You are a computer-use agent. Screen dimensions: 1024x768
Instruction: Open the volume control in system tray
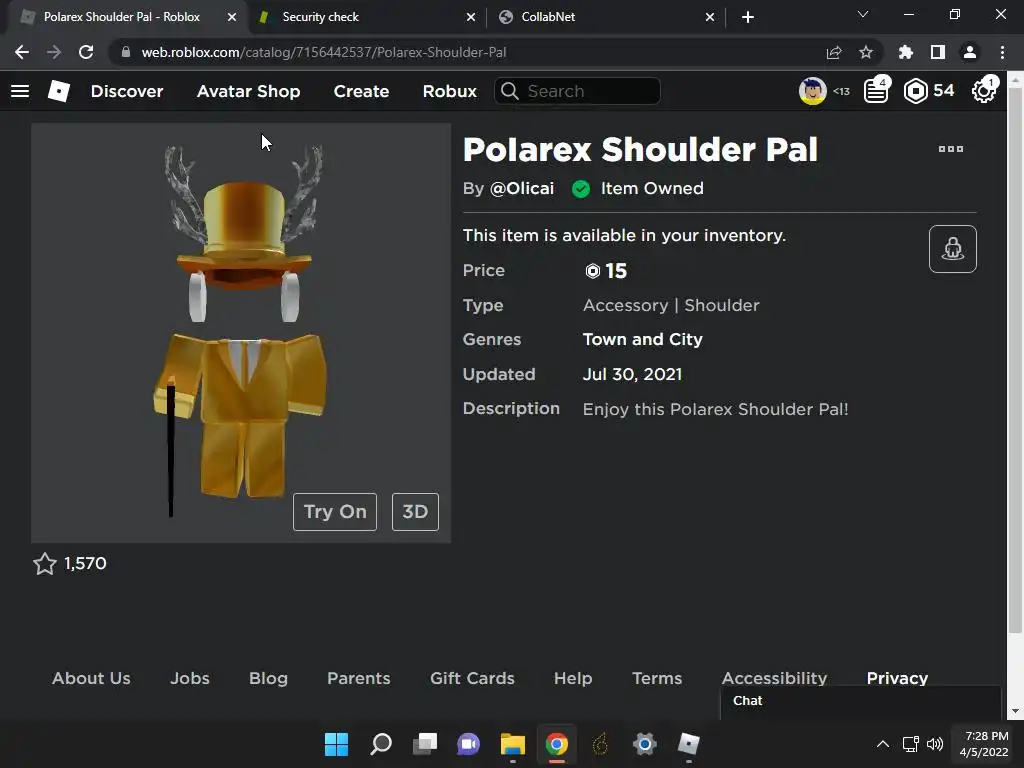(935, 744)
